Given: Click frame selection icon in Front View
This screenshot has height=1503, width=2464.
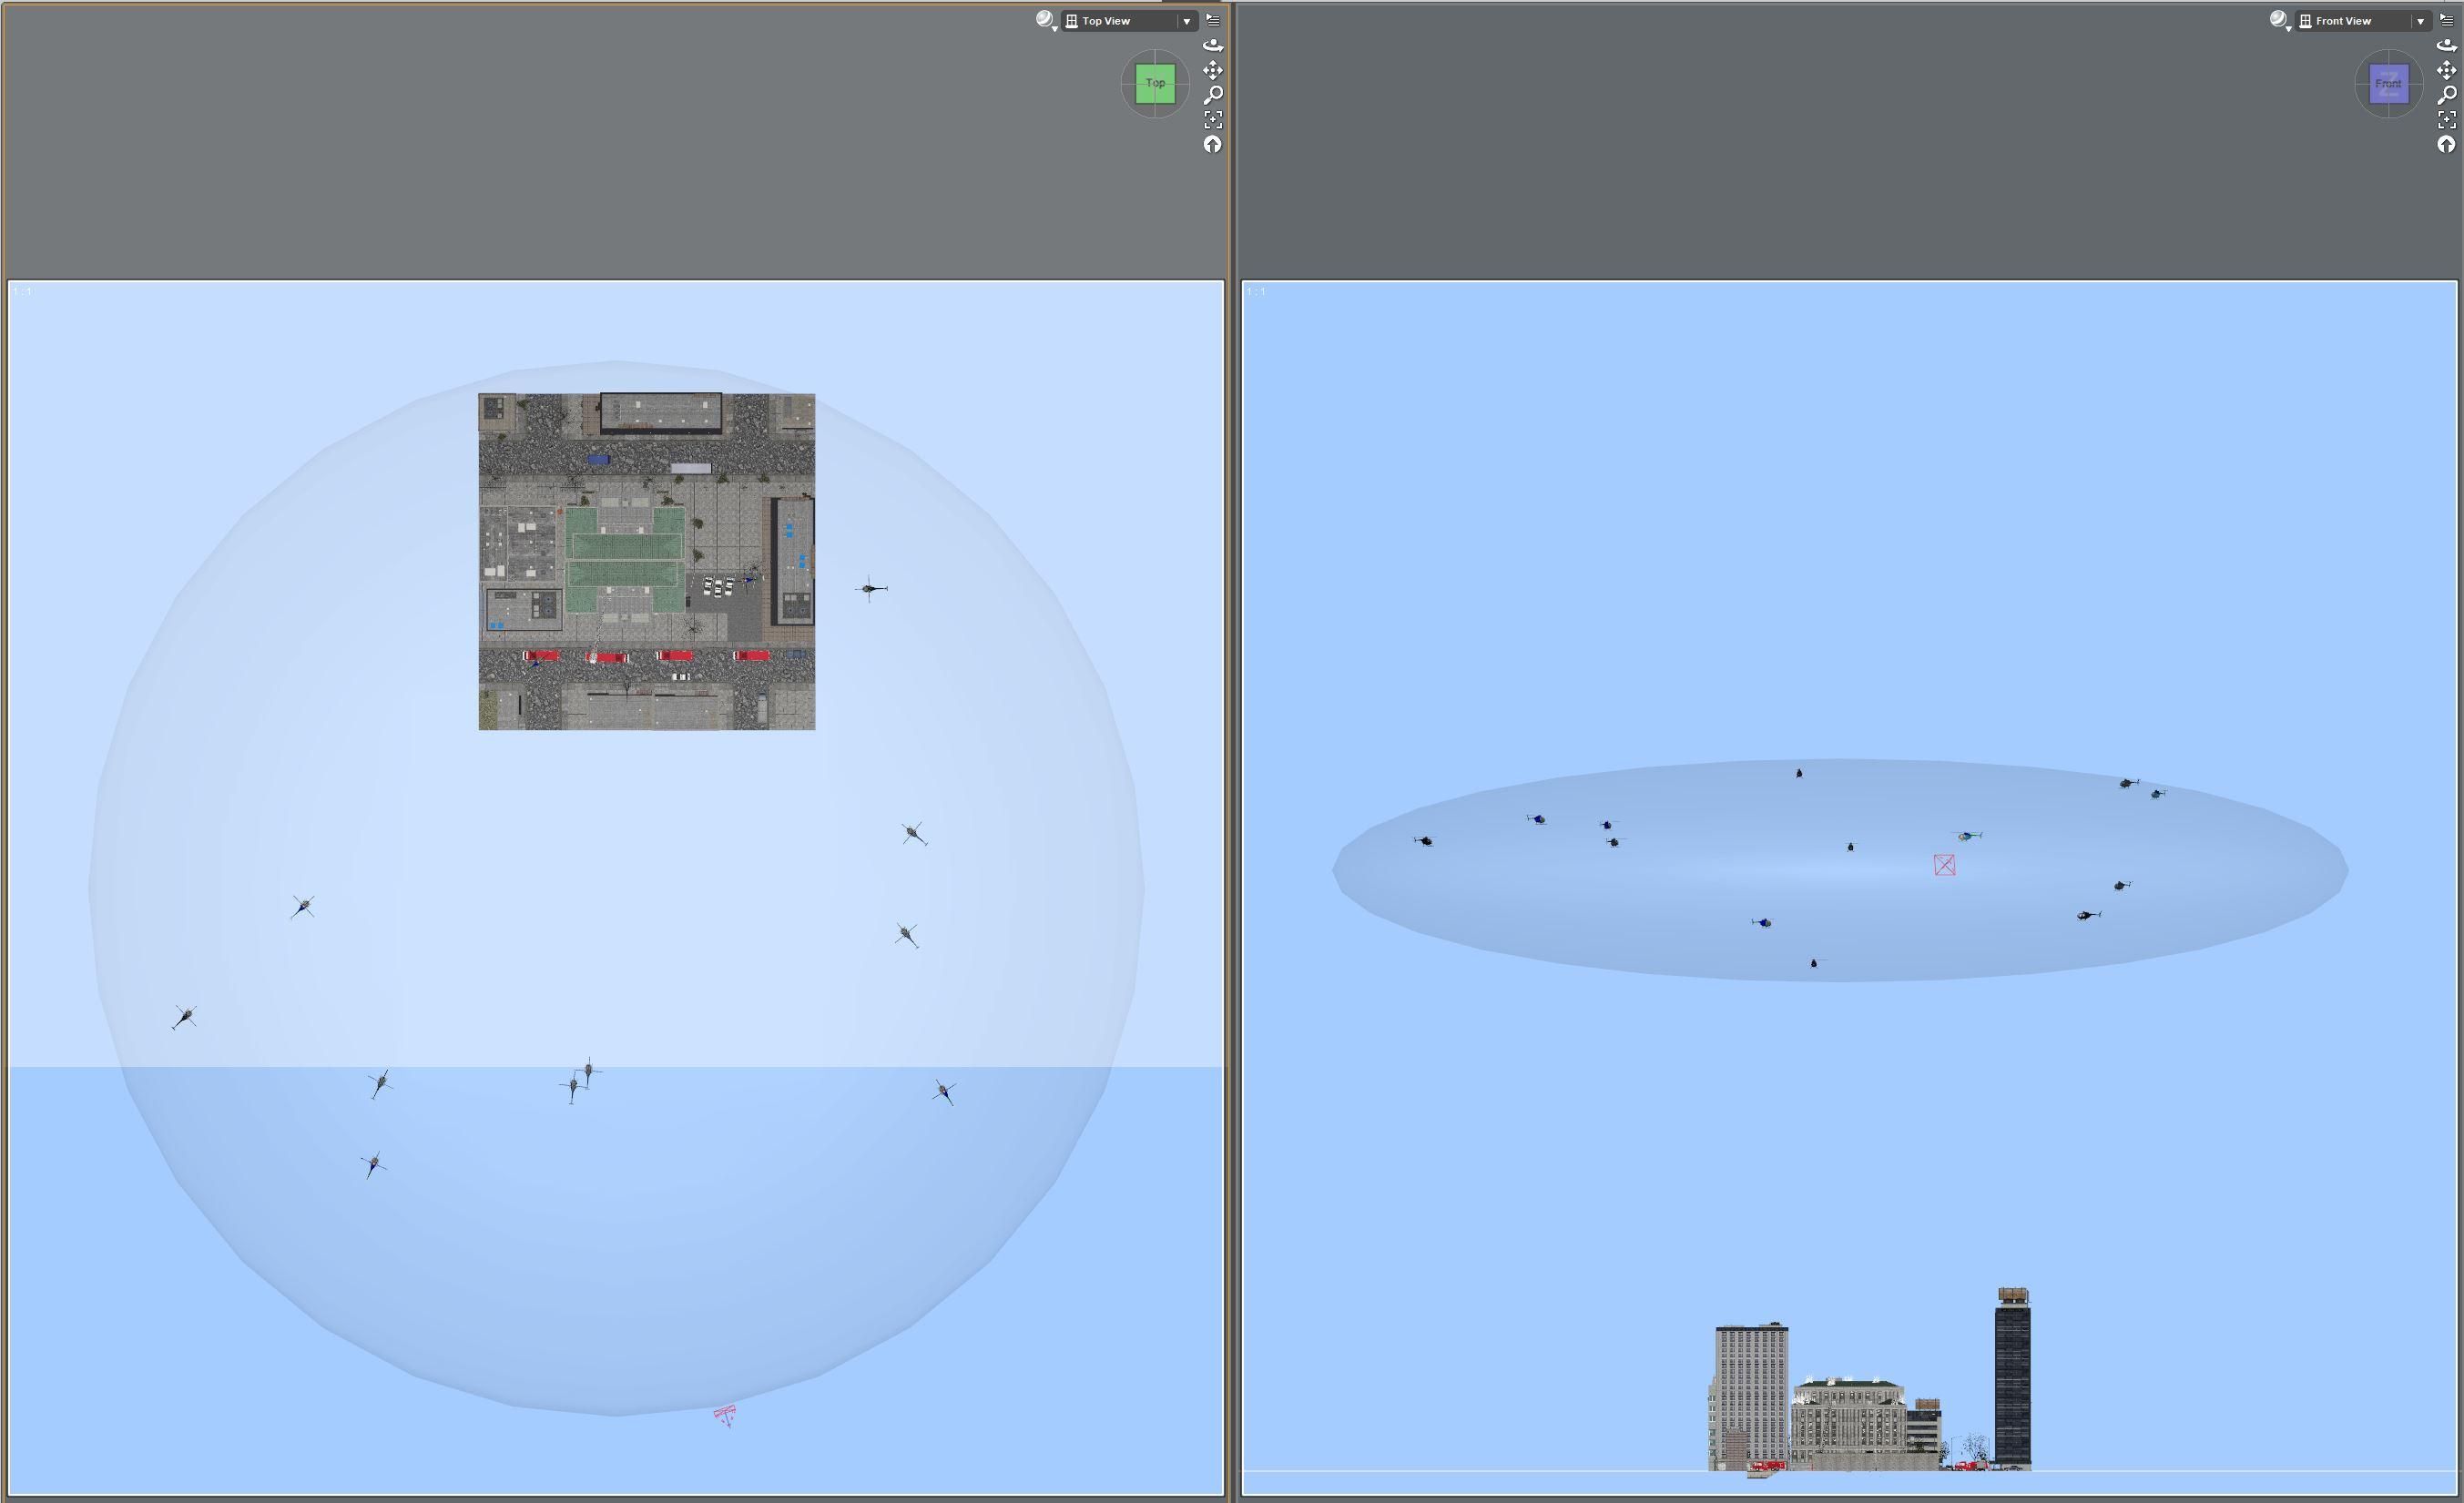Looking at the screenshot, I should click(2446, 120).
